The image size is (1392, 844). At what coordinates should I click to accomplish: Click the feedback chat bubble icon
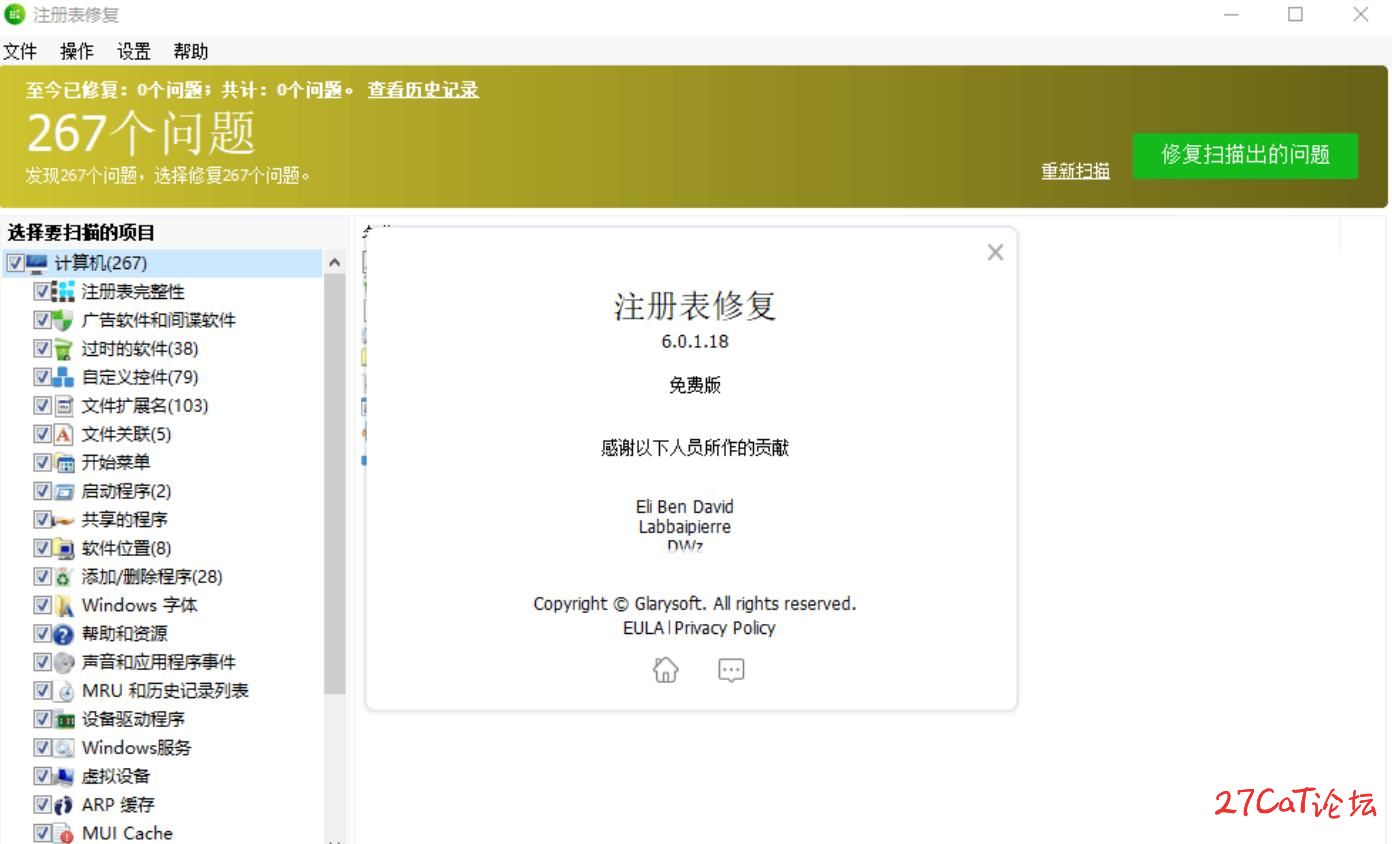coord(731,670)
